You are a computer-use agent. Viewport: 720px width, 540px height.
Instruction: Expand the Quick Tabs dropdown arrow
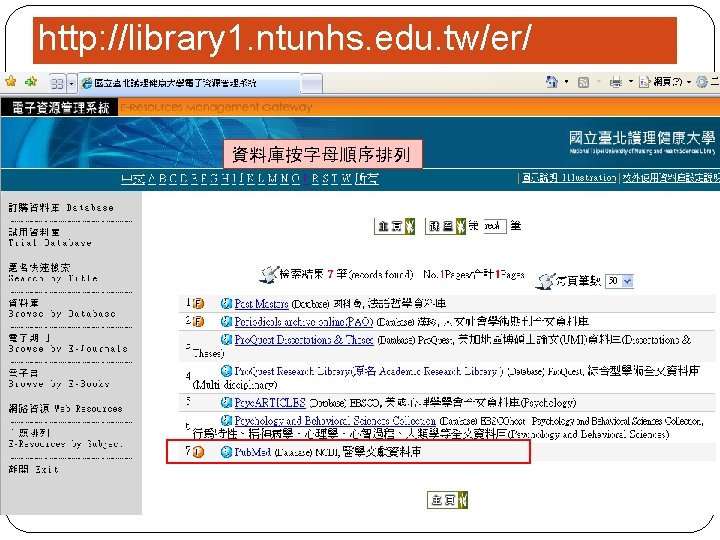[71, 84]
